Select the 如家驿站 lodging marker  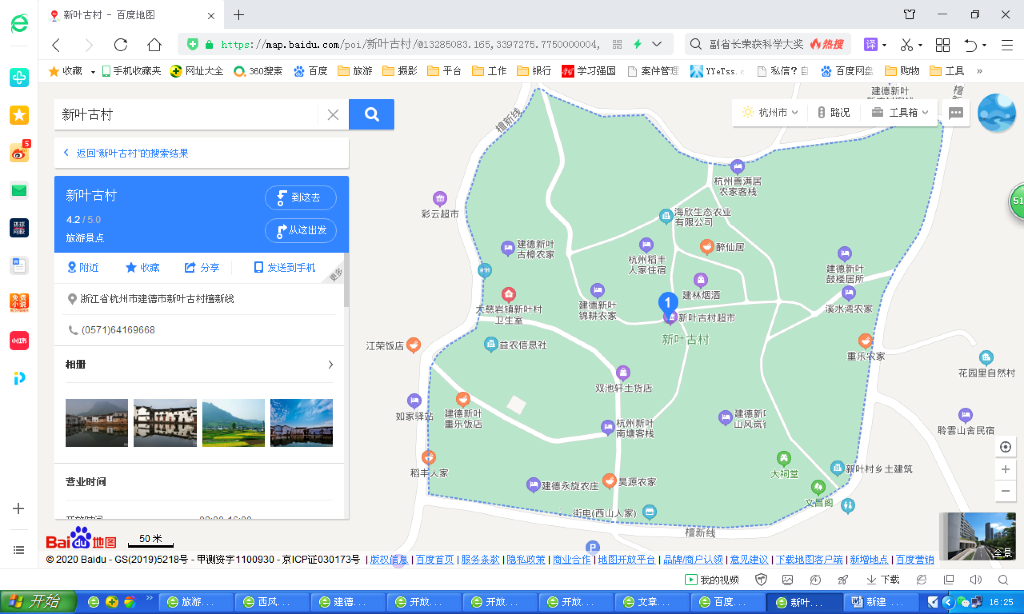pyautogui.click(x=414, y=400)
